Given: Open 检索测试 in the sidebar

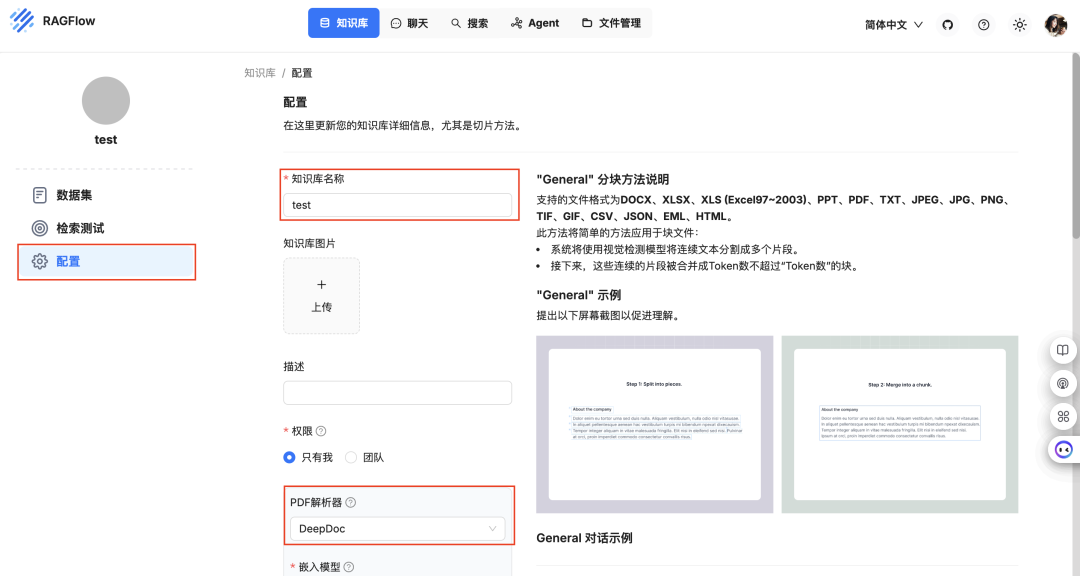Looking at the screenshot, I should (x=106, y=228).
